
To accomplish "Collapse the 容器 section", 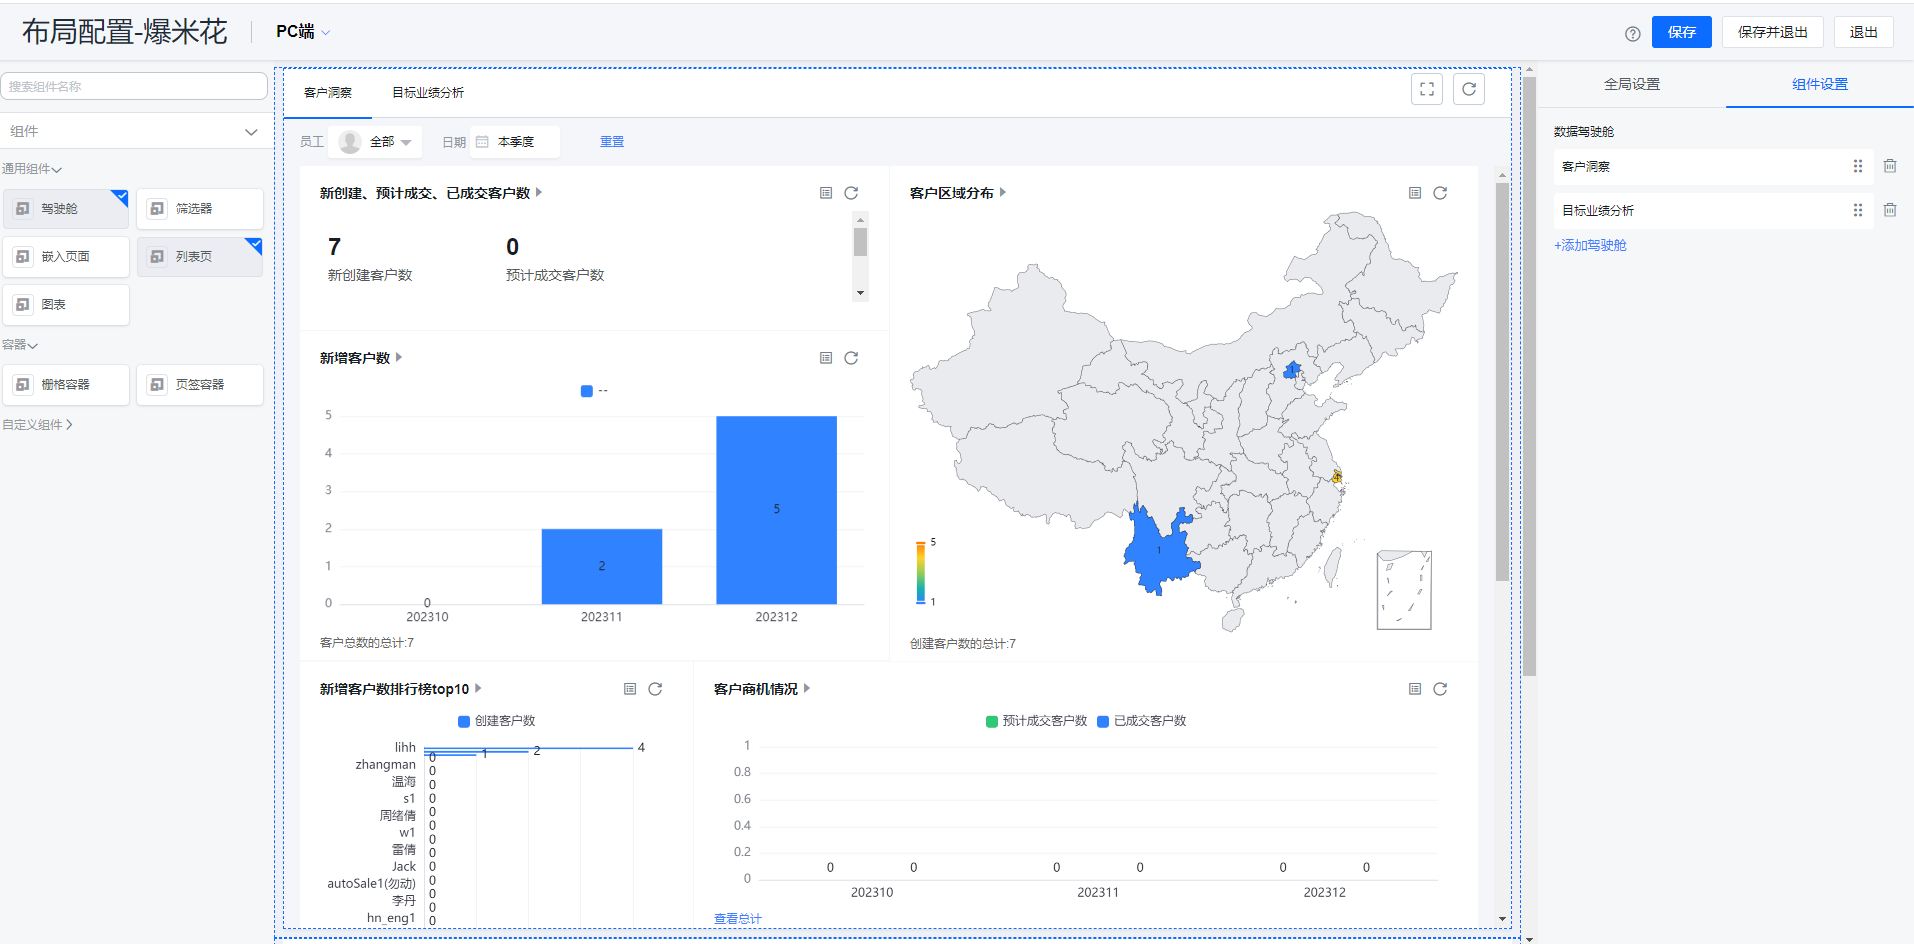I will pos(20,345).
